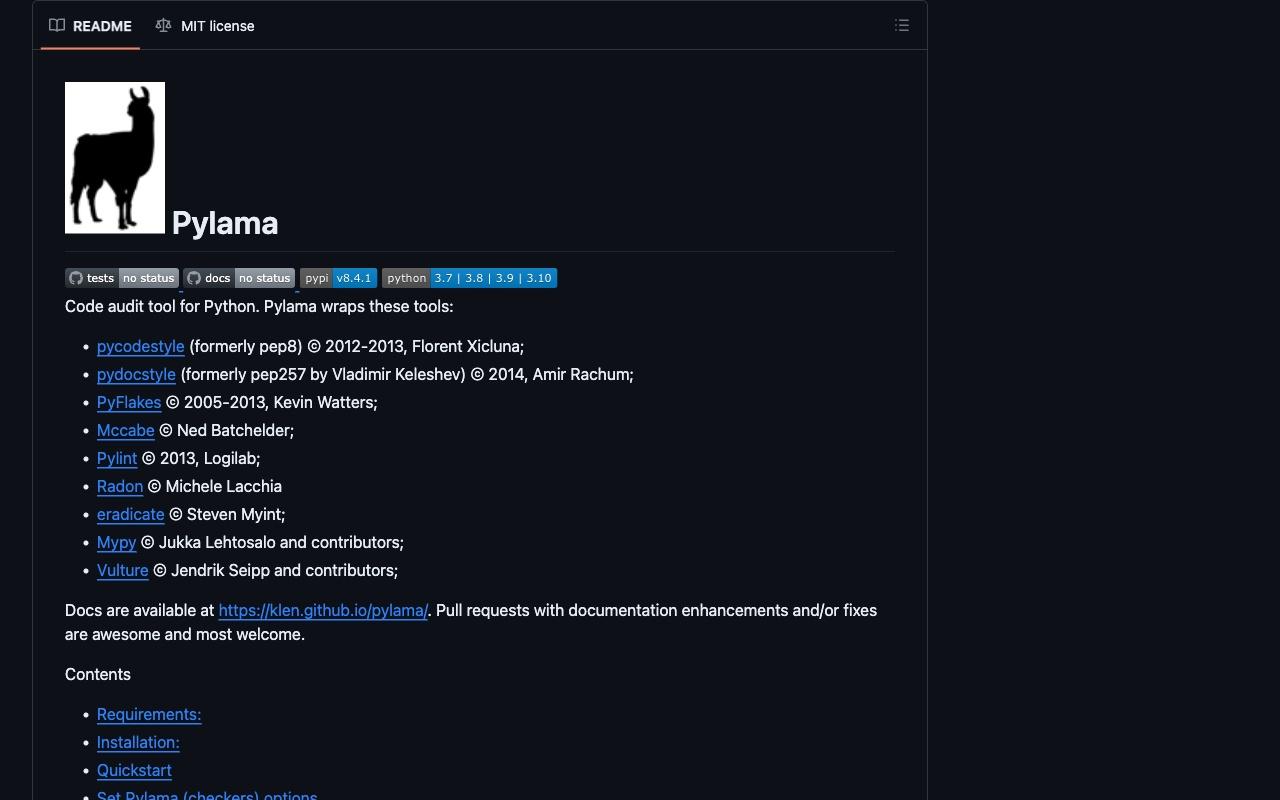Image resolution: width=1280 pixels, height=800 pixels.
Task: Switch to the README tab
Action: (x=91, y=26)
